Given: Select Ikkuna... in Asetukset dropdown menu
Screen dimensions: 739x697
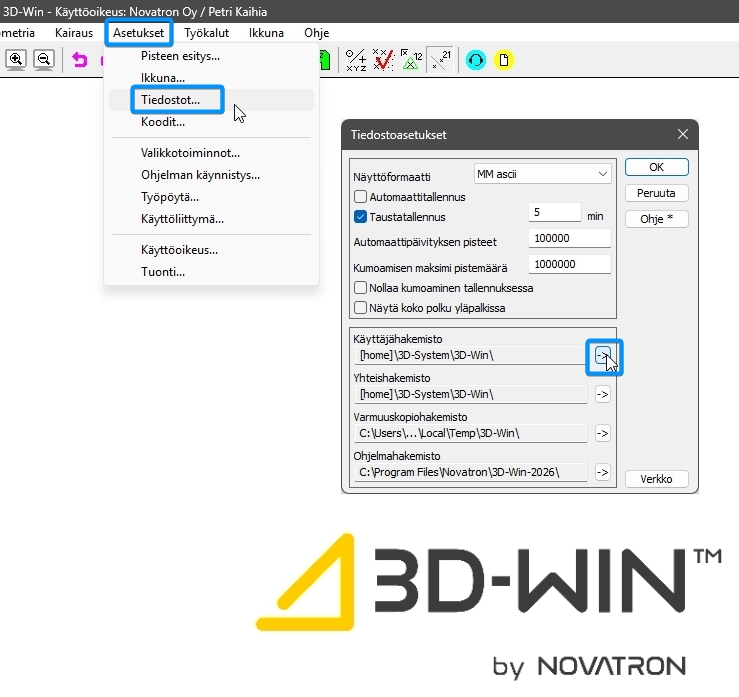Looking at the screenshot, I should coord(211,78).
